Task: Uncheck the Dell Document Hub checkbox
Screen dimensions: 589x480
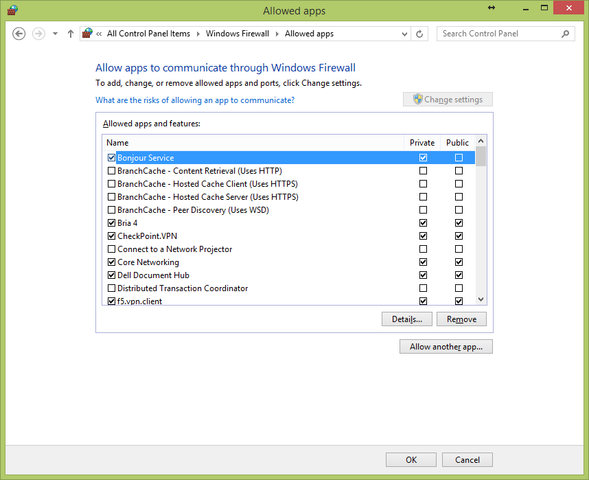Action: click(x=111, y=275)
